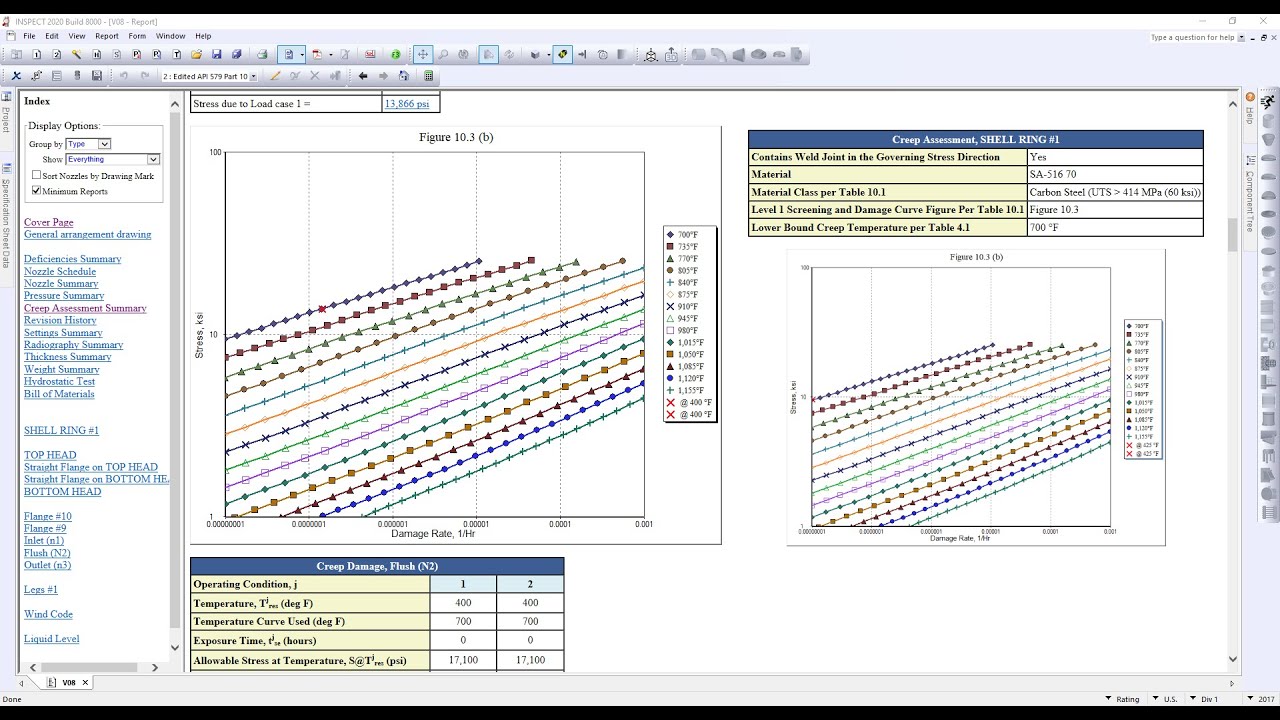Open the Report menu
The width and height of the screenshot is (1280, 720).
[x=107, y=36]
